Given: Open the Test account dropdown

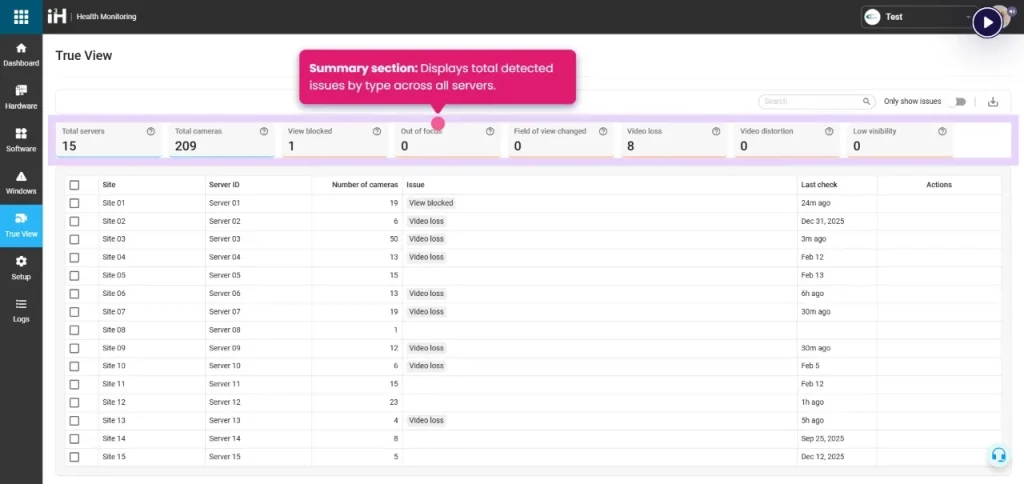Looking at the screenshot, I should click(x=918, y=17).
